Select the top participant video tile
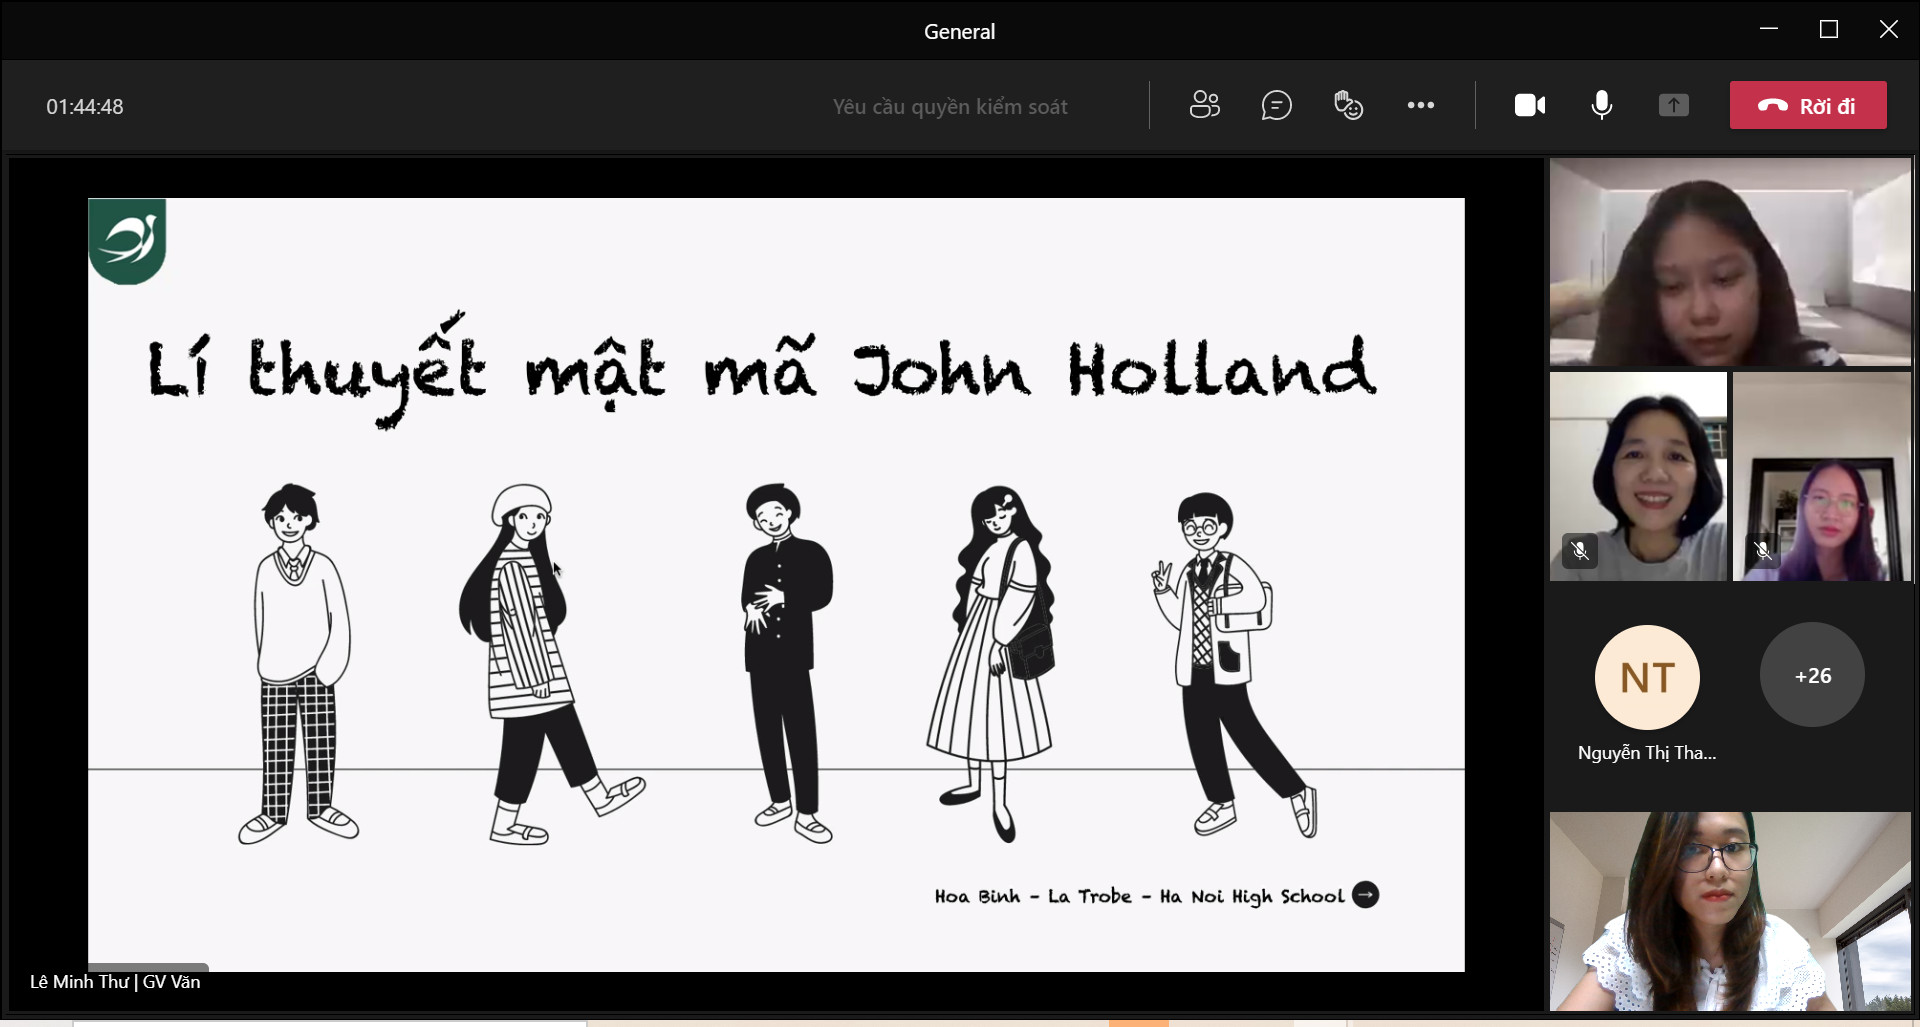This screenshot has height=1027, width=1920. click(x=1730, y=262)
